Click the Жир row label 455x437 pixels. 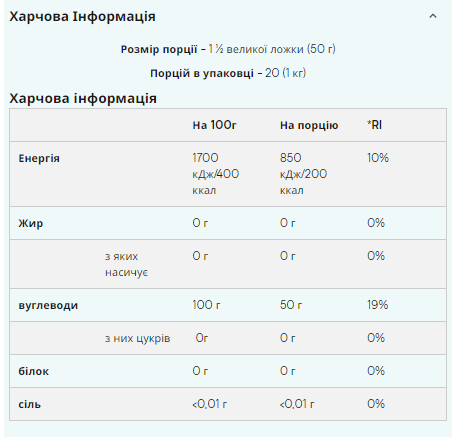tap(31, 223)
